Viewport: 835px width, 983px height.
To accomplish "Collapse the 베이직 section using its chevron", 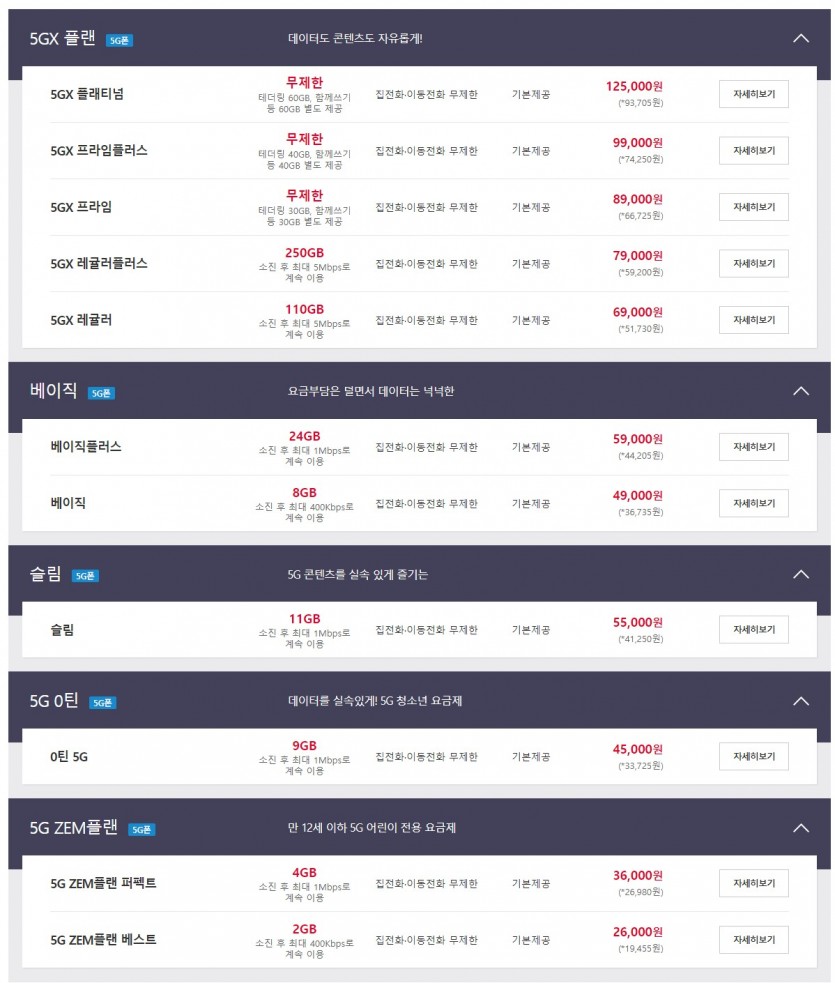I will coord(800,391).
